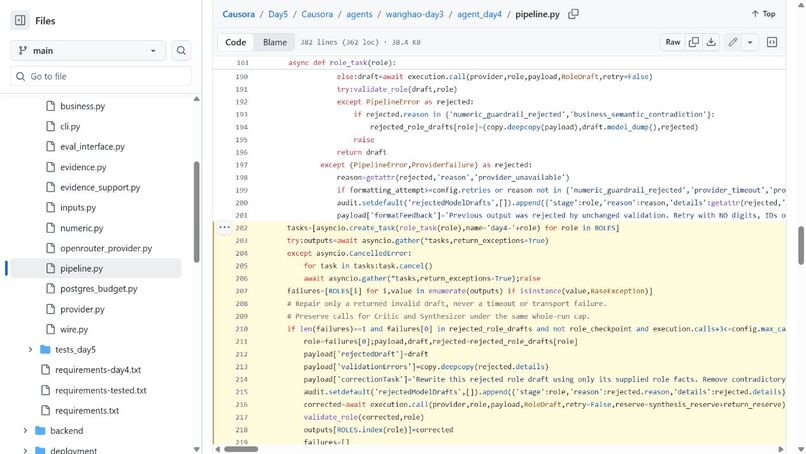This screenshot has width=806, height=454.
Task: Go to Causora root breadcrumb link
Action: click(x=238, y=14)
